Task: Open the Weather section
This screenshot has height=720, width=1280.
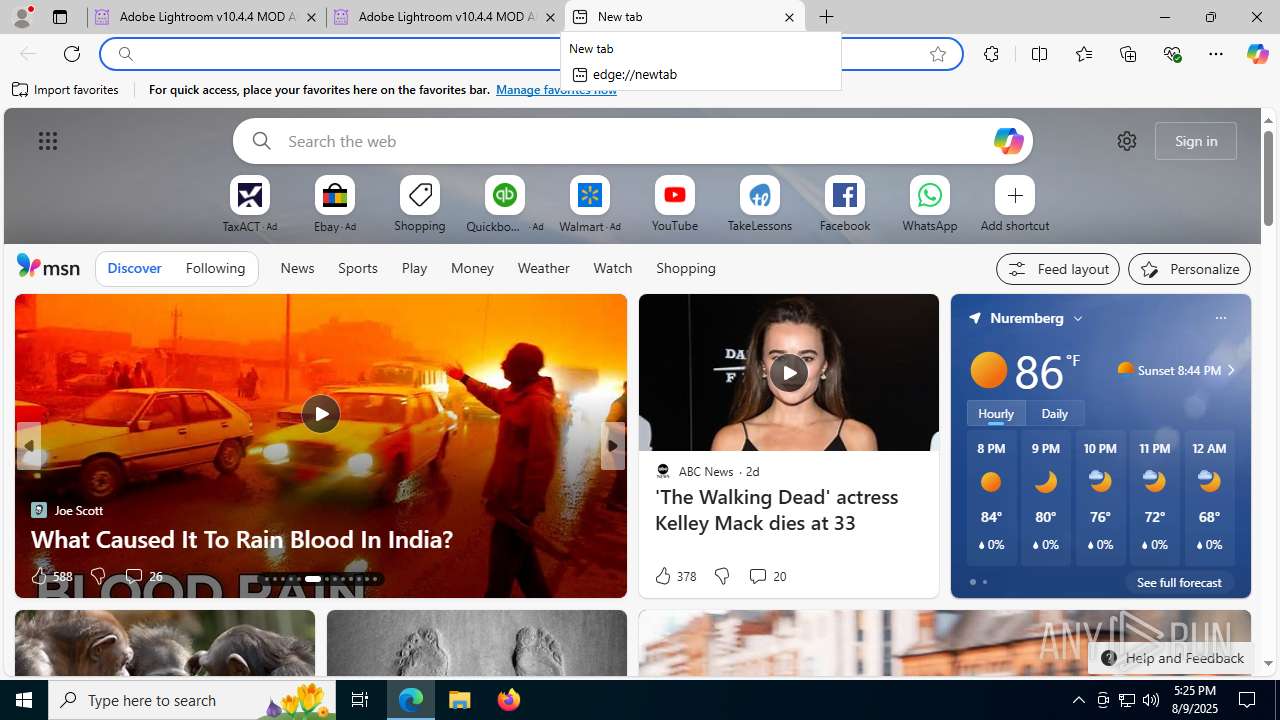Action: (x=543, y=268)
